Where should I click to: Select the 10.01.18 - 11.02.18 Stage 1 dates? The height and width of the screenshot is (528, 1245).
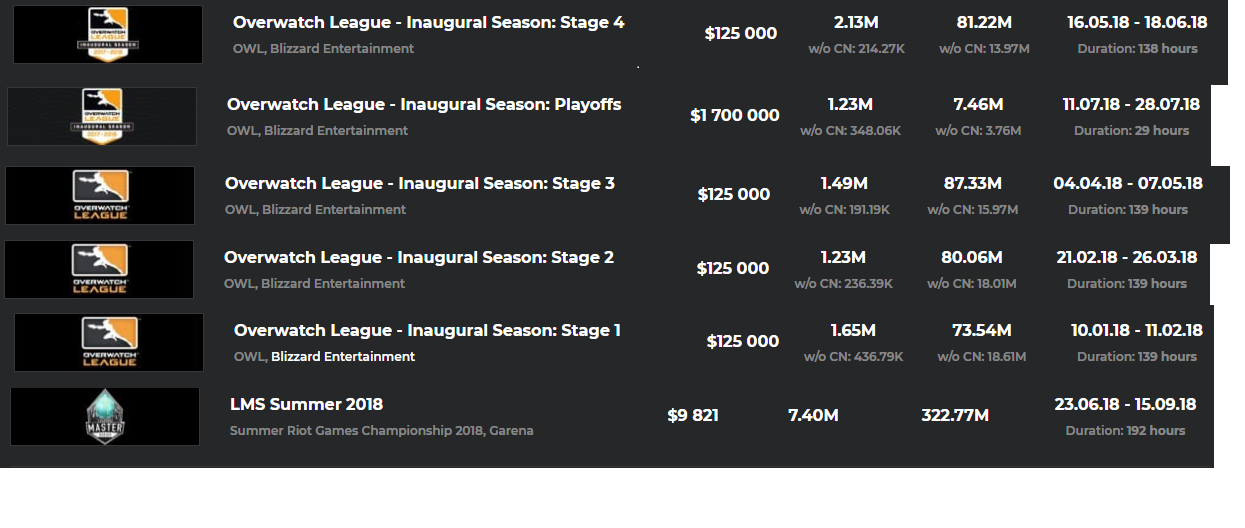(1137, 329)
